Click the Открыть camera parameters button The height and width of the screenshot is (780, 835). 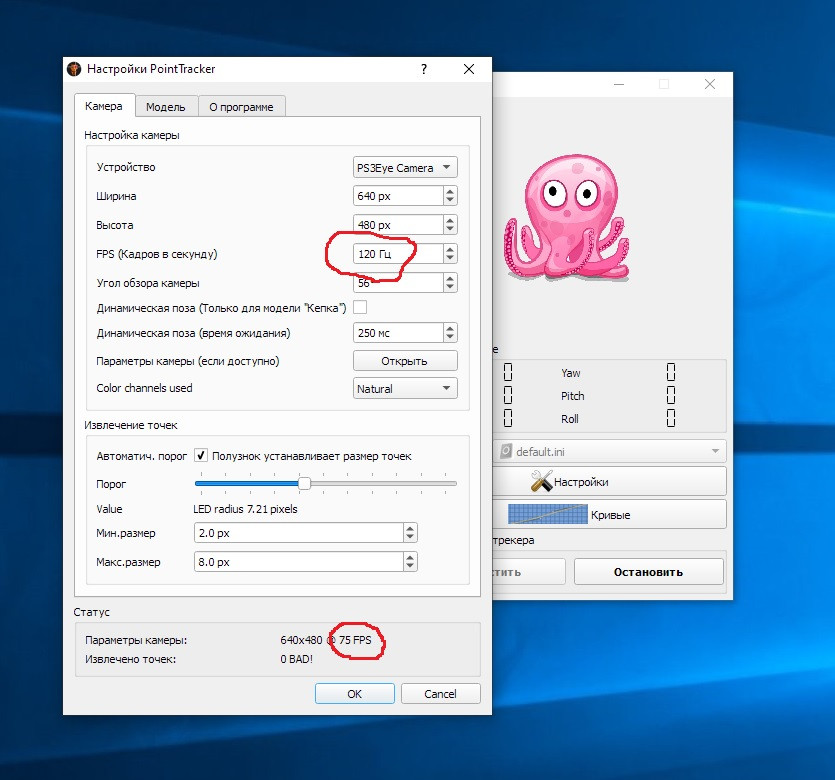point(405,361)
